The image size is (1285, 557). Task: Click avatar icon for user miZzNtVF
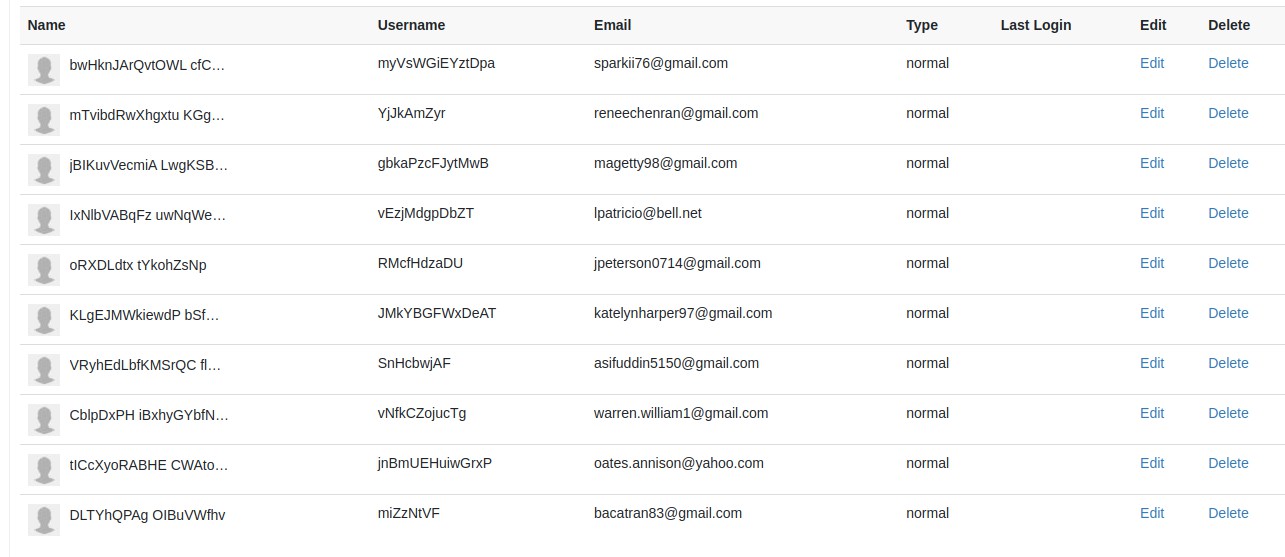[x=44, y=519]
